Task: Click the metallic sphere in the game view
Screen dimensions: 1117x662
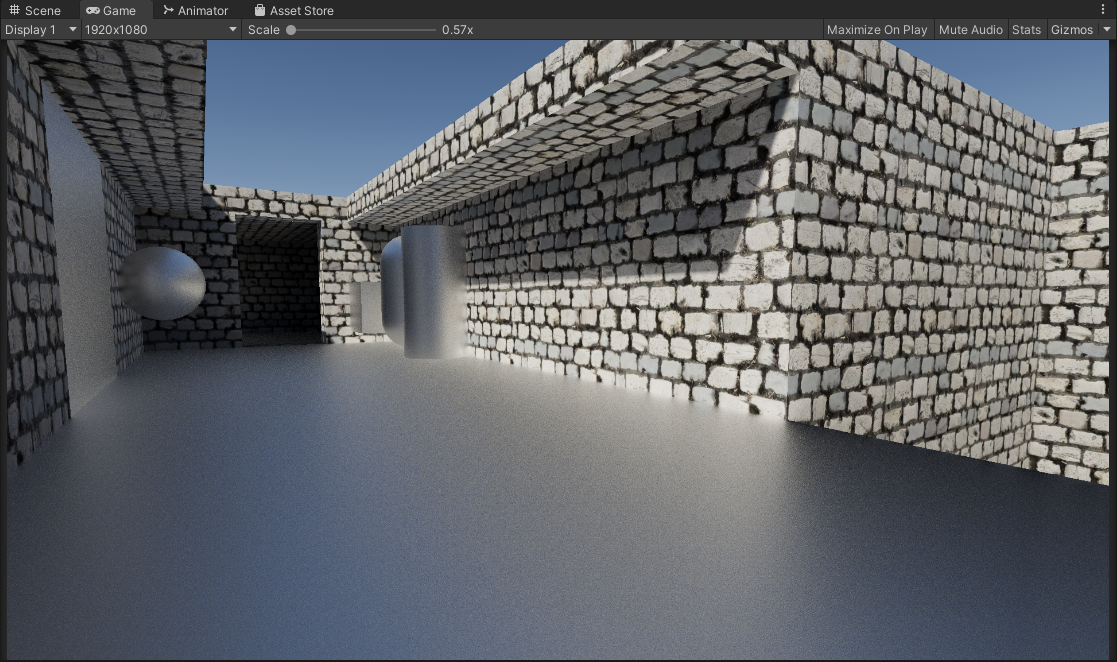Action: coord(164,283)
